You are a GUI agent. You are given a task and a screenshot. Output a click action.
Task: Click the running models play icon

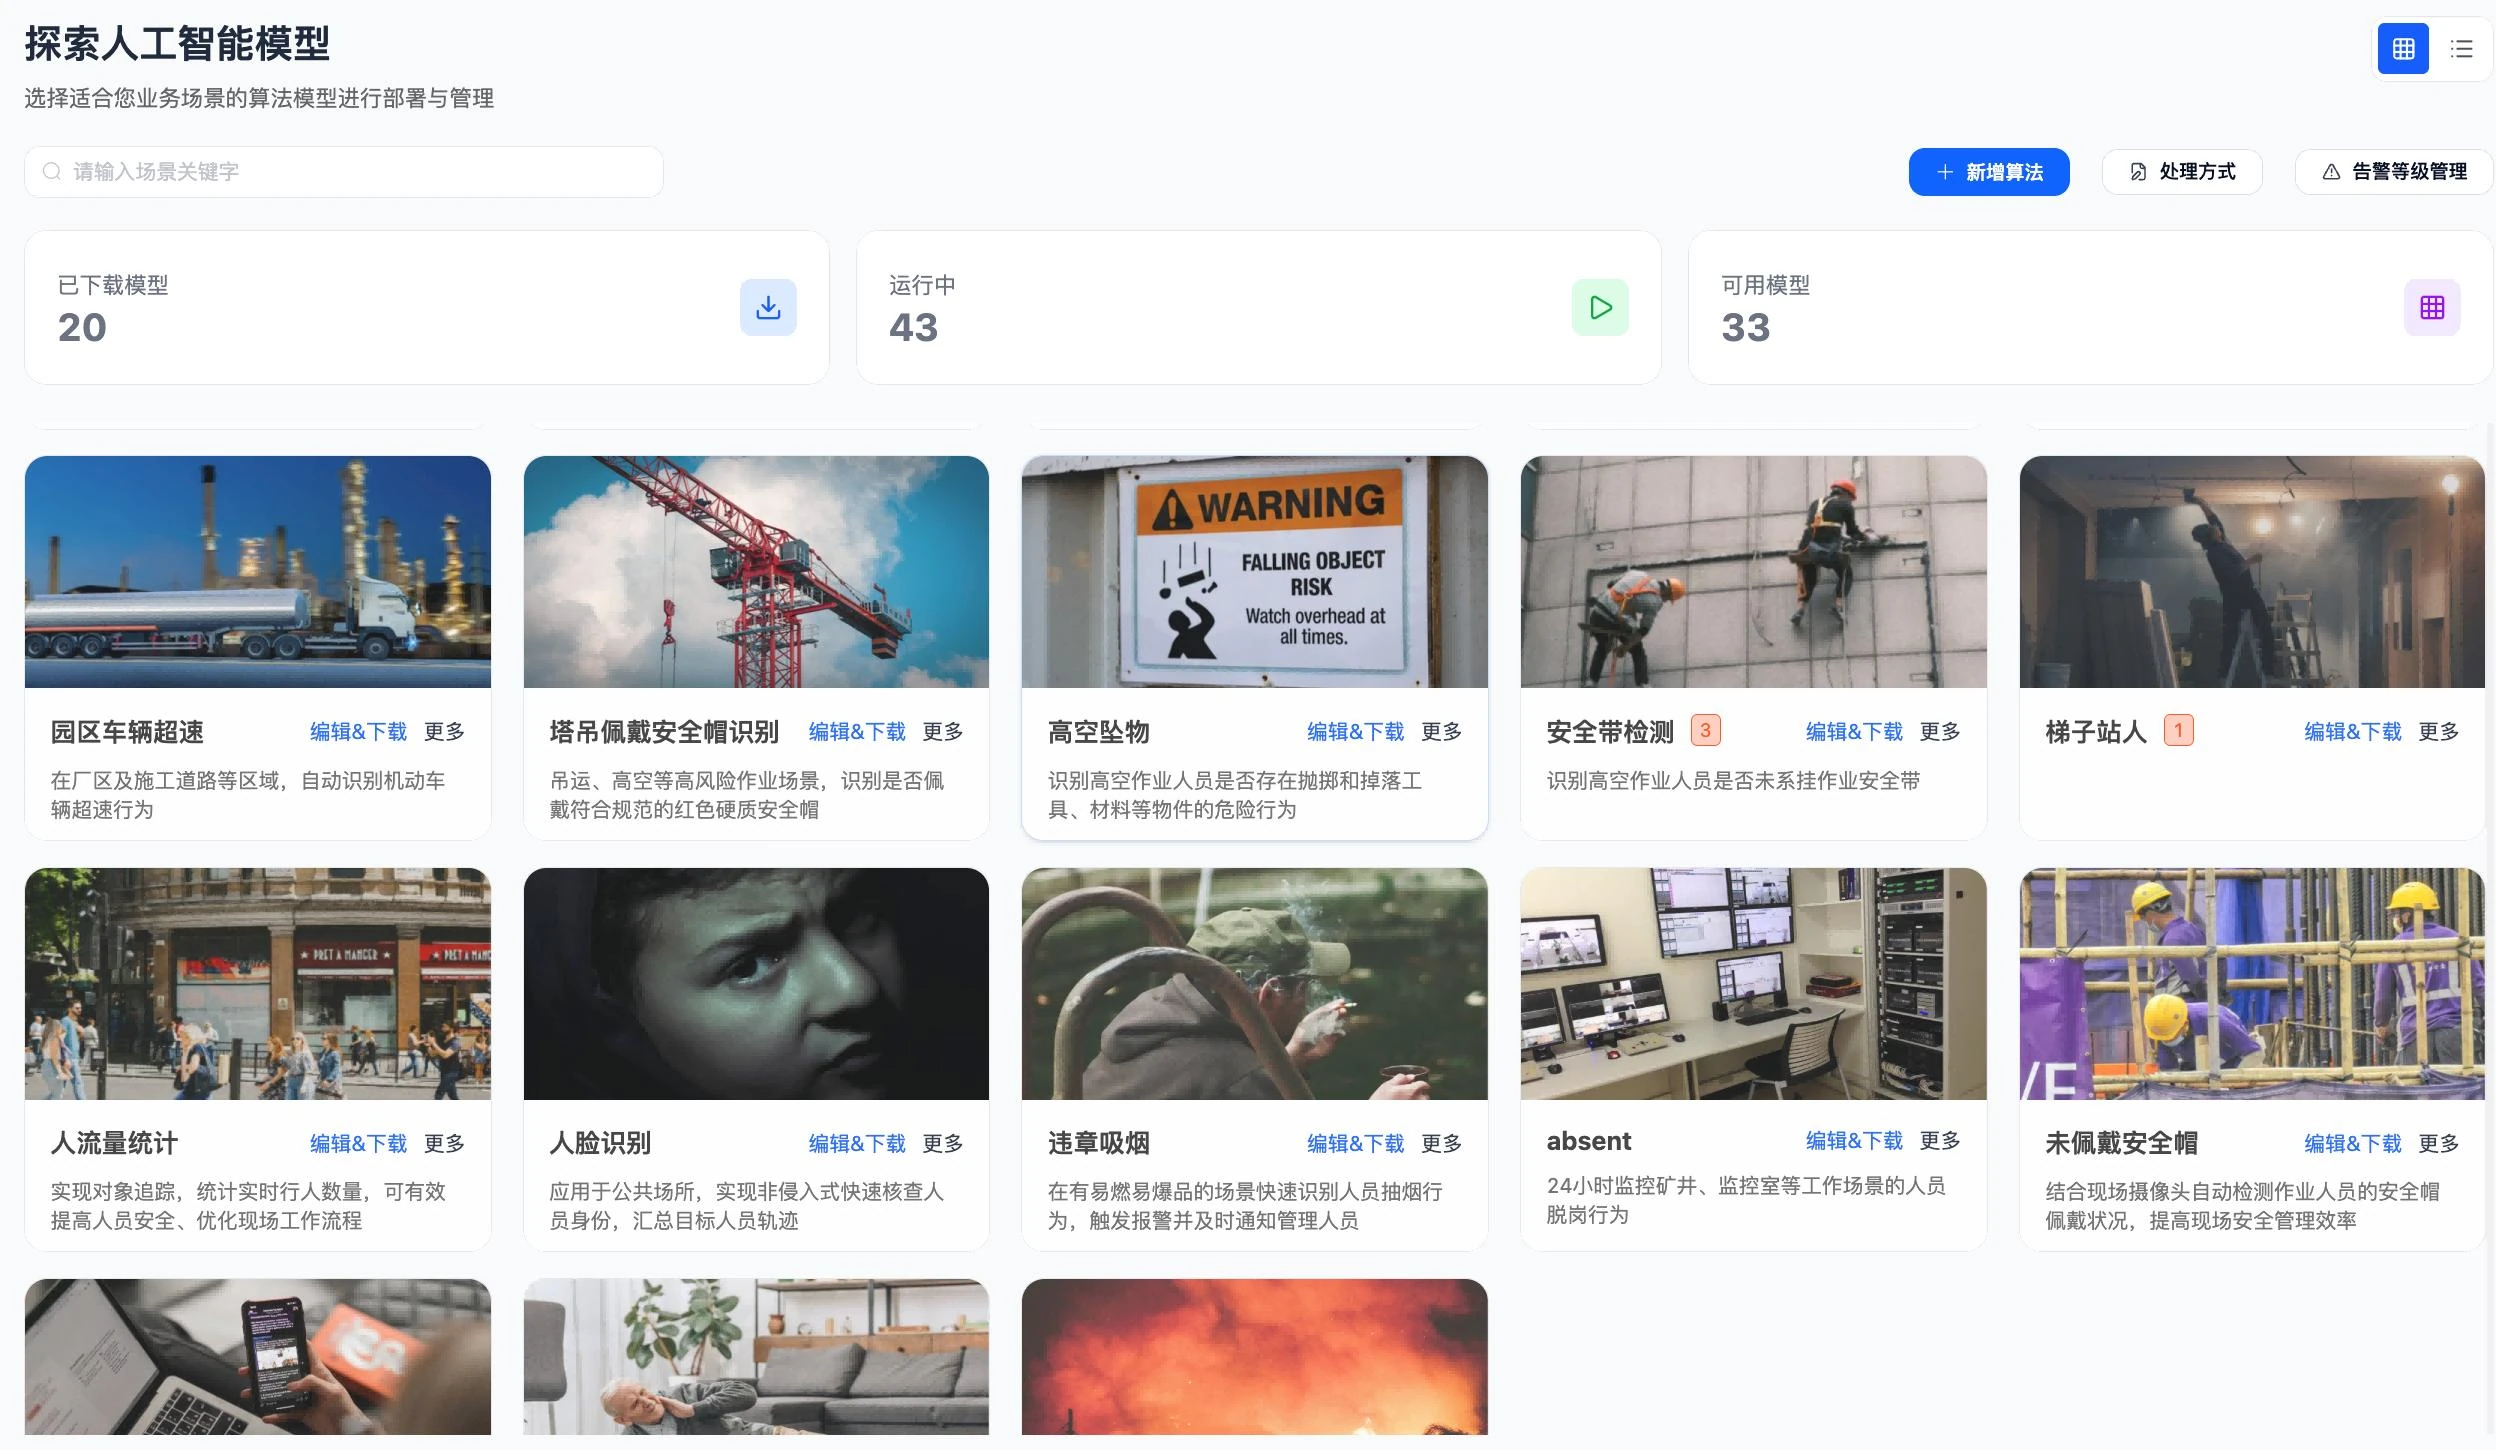tap(1600, 307)
